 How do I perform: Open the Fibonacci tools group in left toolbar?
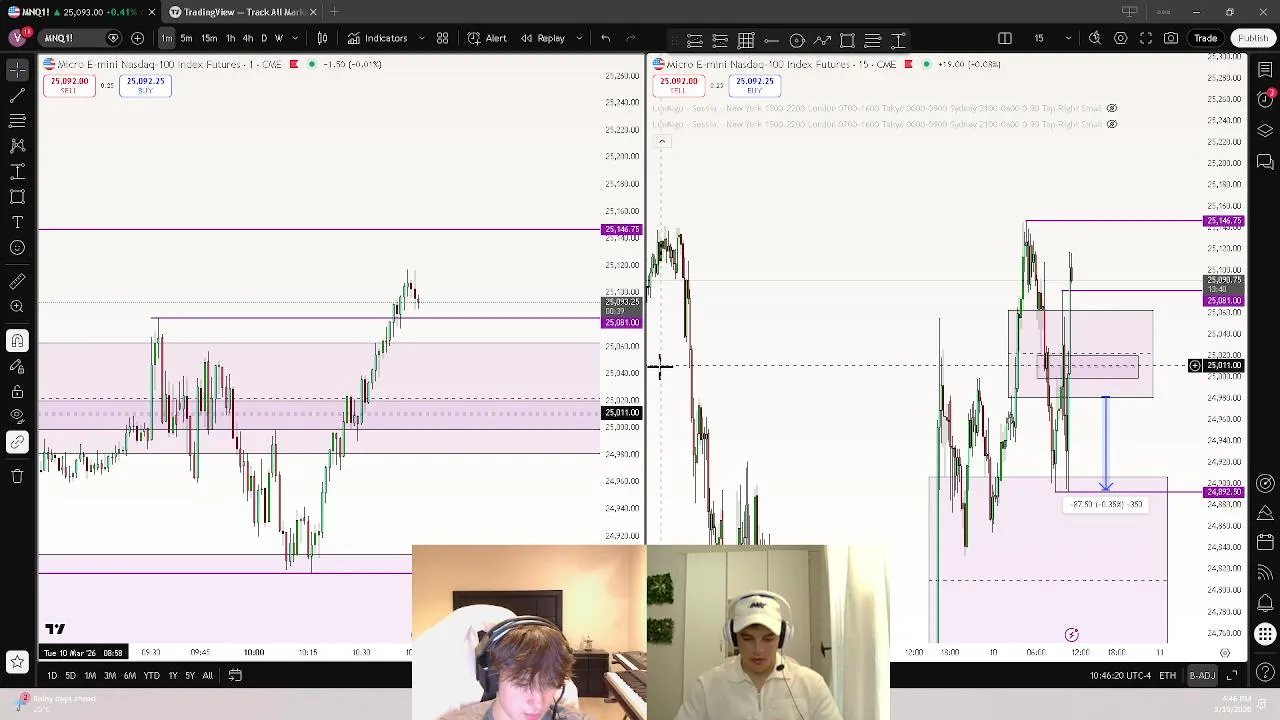(17, 121)
